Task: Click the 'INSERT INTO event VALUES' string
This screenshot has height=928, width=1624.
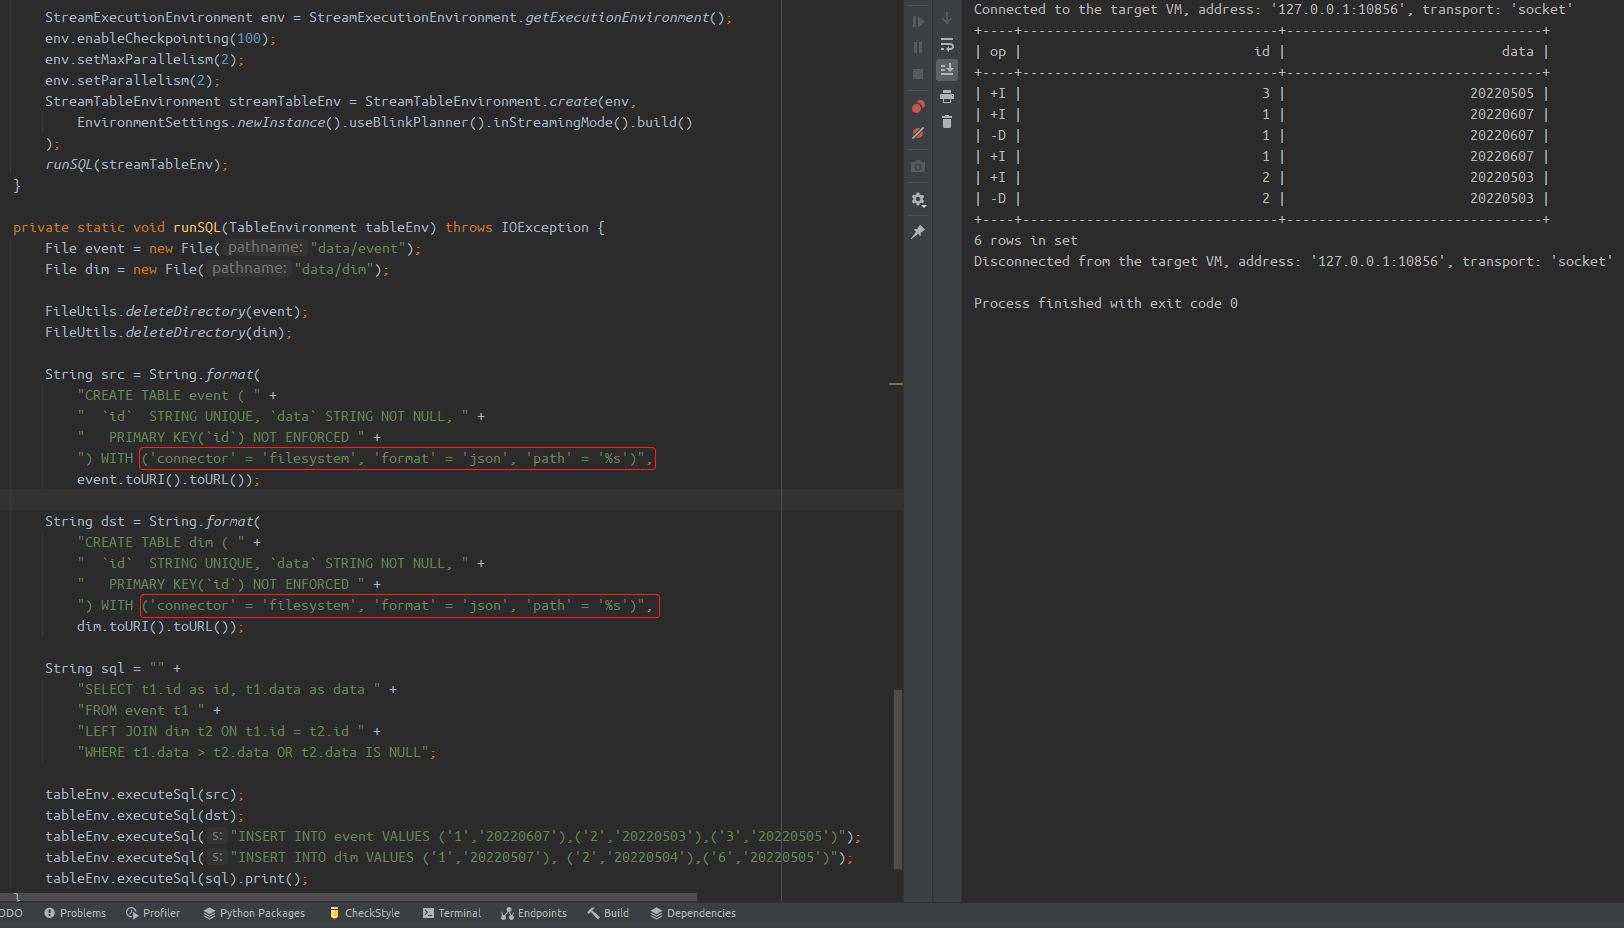Action: pos(540,837)
